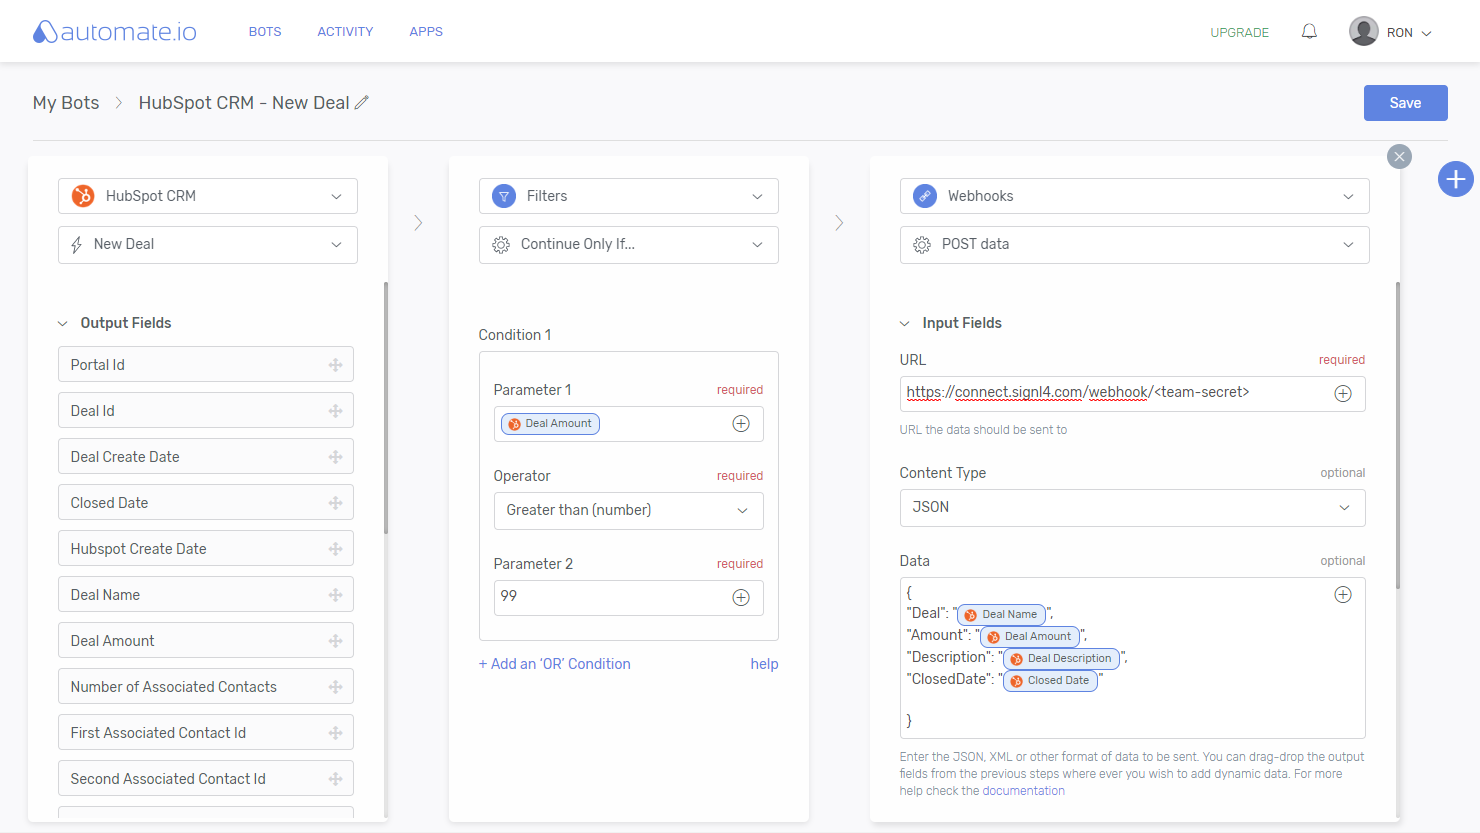
Task: Click drag handle on Deal Name field
Action: tap(336, 595)
